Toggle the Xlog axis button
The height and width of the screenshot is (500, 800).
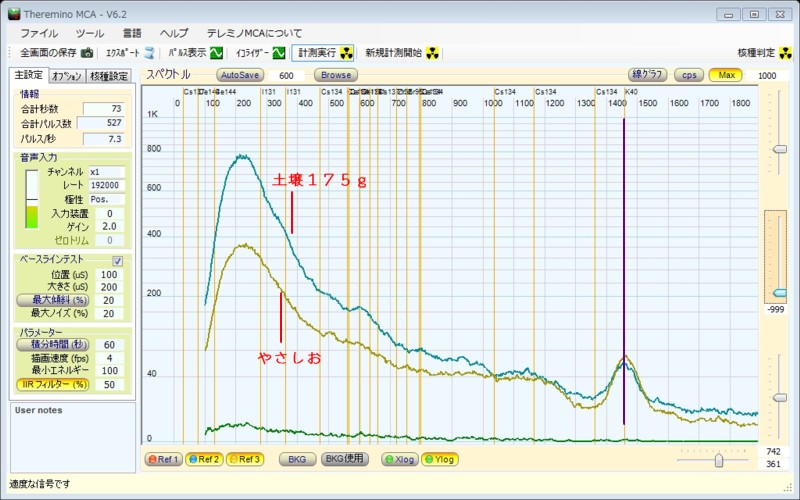coord(399,459)
